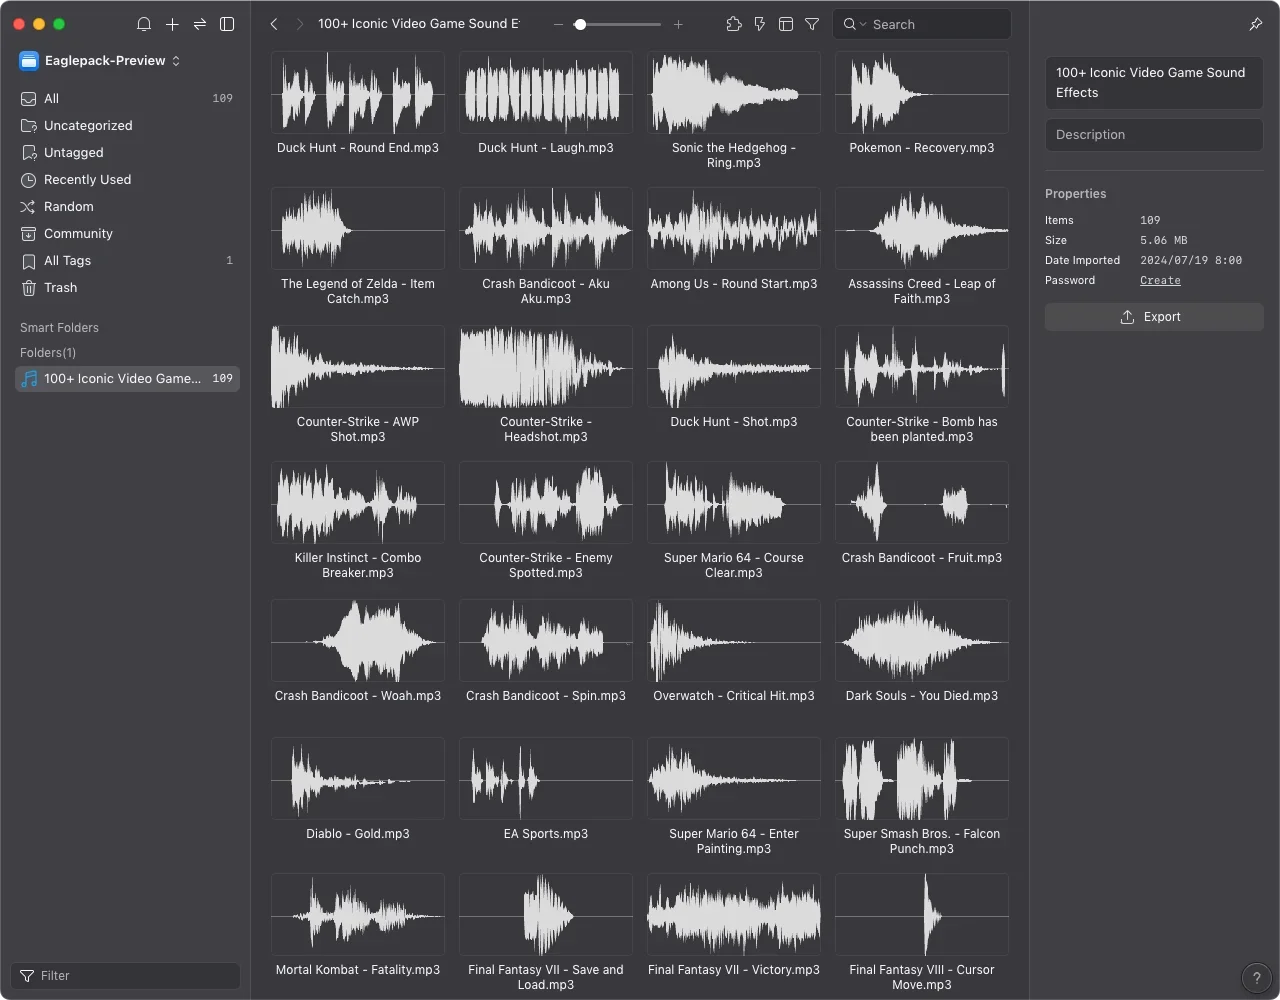Select Dark Souls - You Died.mp3
This screenshot has width=1280, height=1000.
click(x=922, y=641)
